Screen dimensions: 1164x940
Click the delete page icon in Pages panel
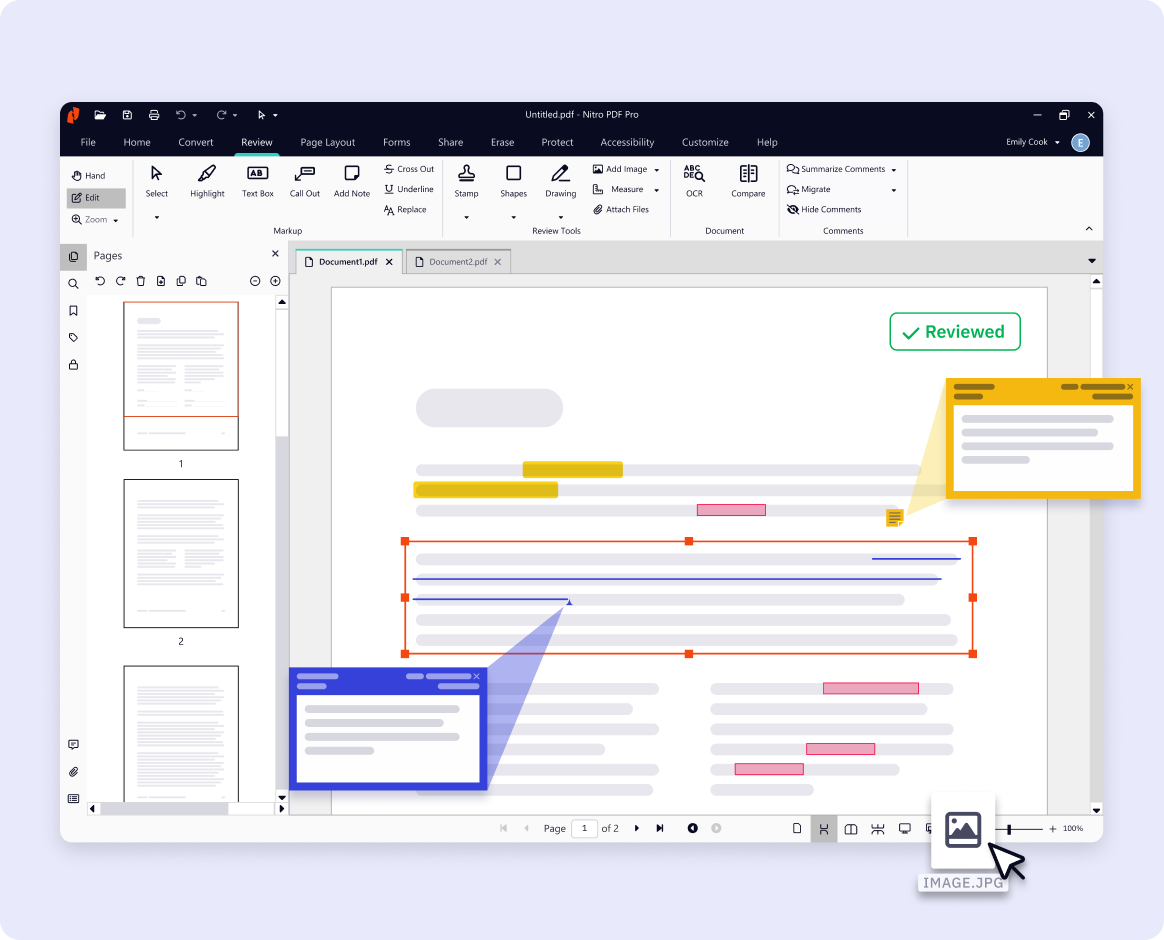[140, 281]
